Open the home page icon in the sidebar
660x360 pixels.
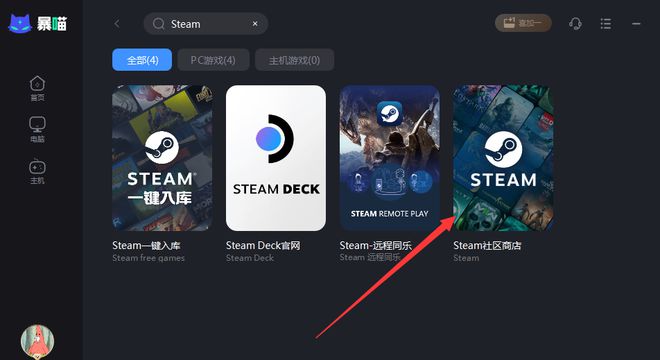[37, 84]
